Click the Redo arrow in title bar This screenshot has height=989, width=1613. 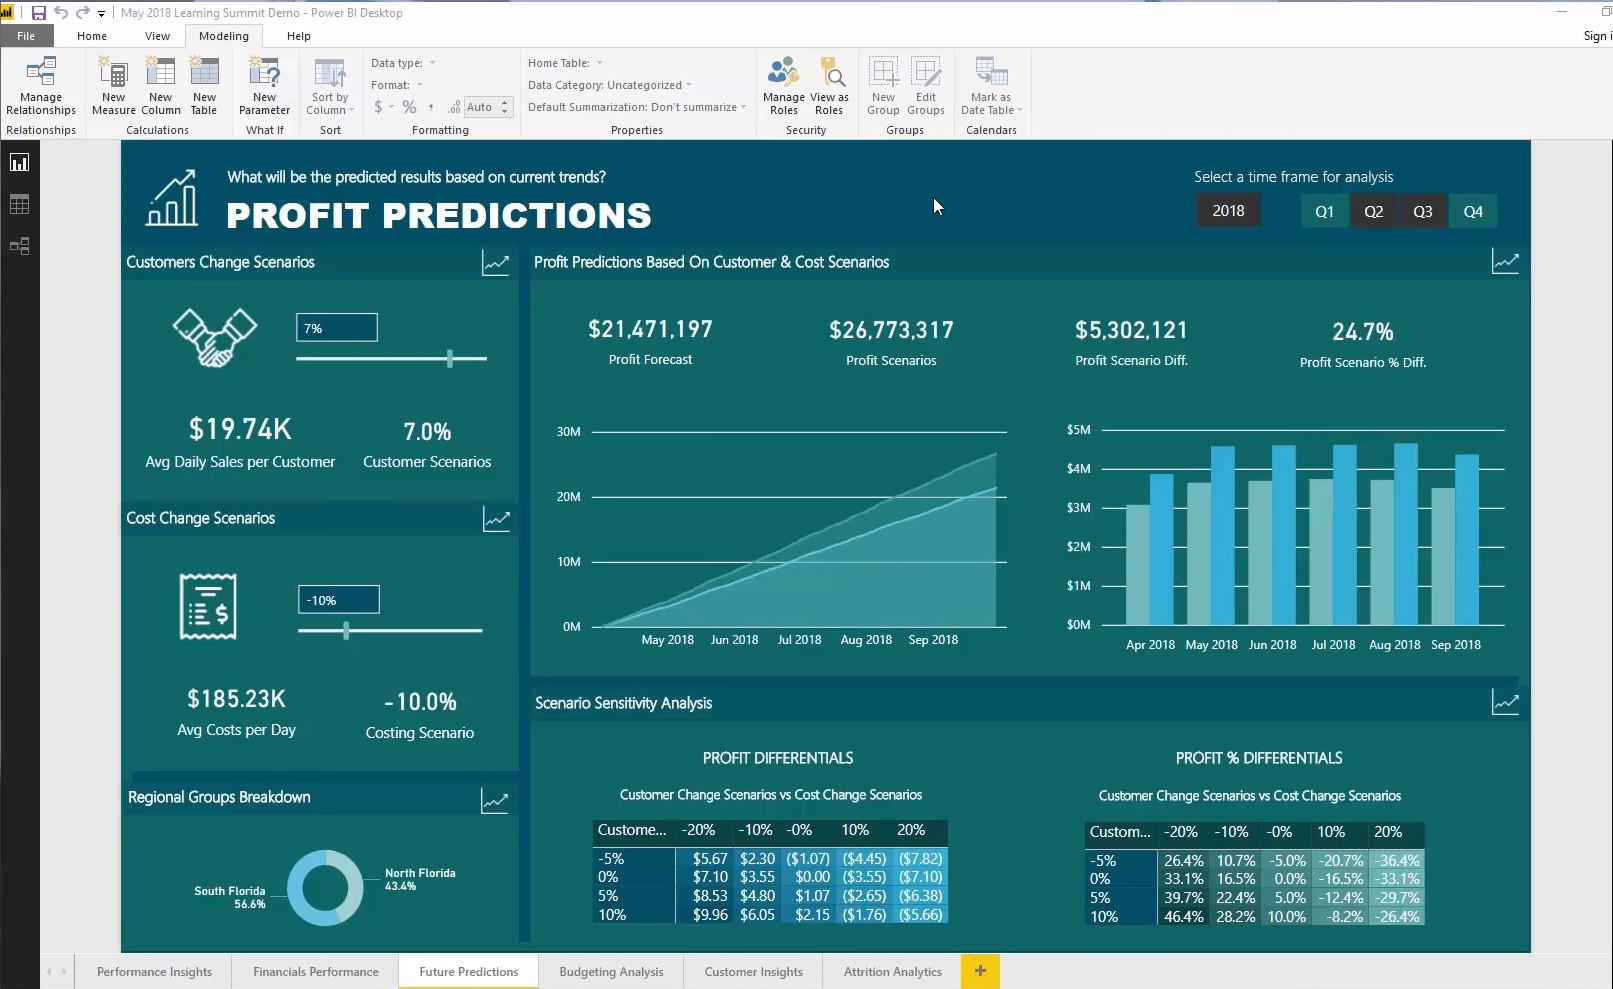click(83, 13)
